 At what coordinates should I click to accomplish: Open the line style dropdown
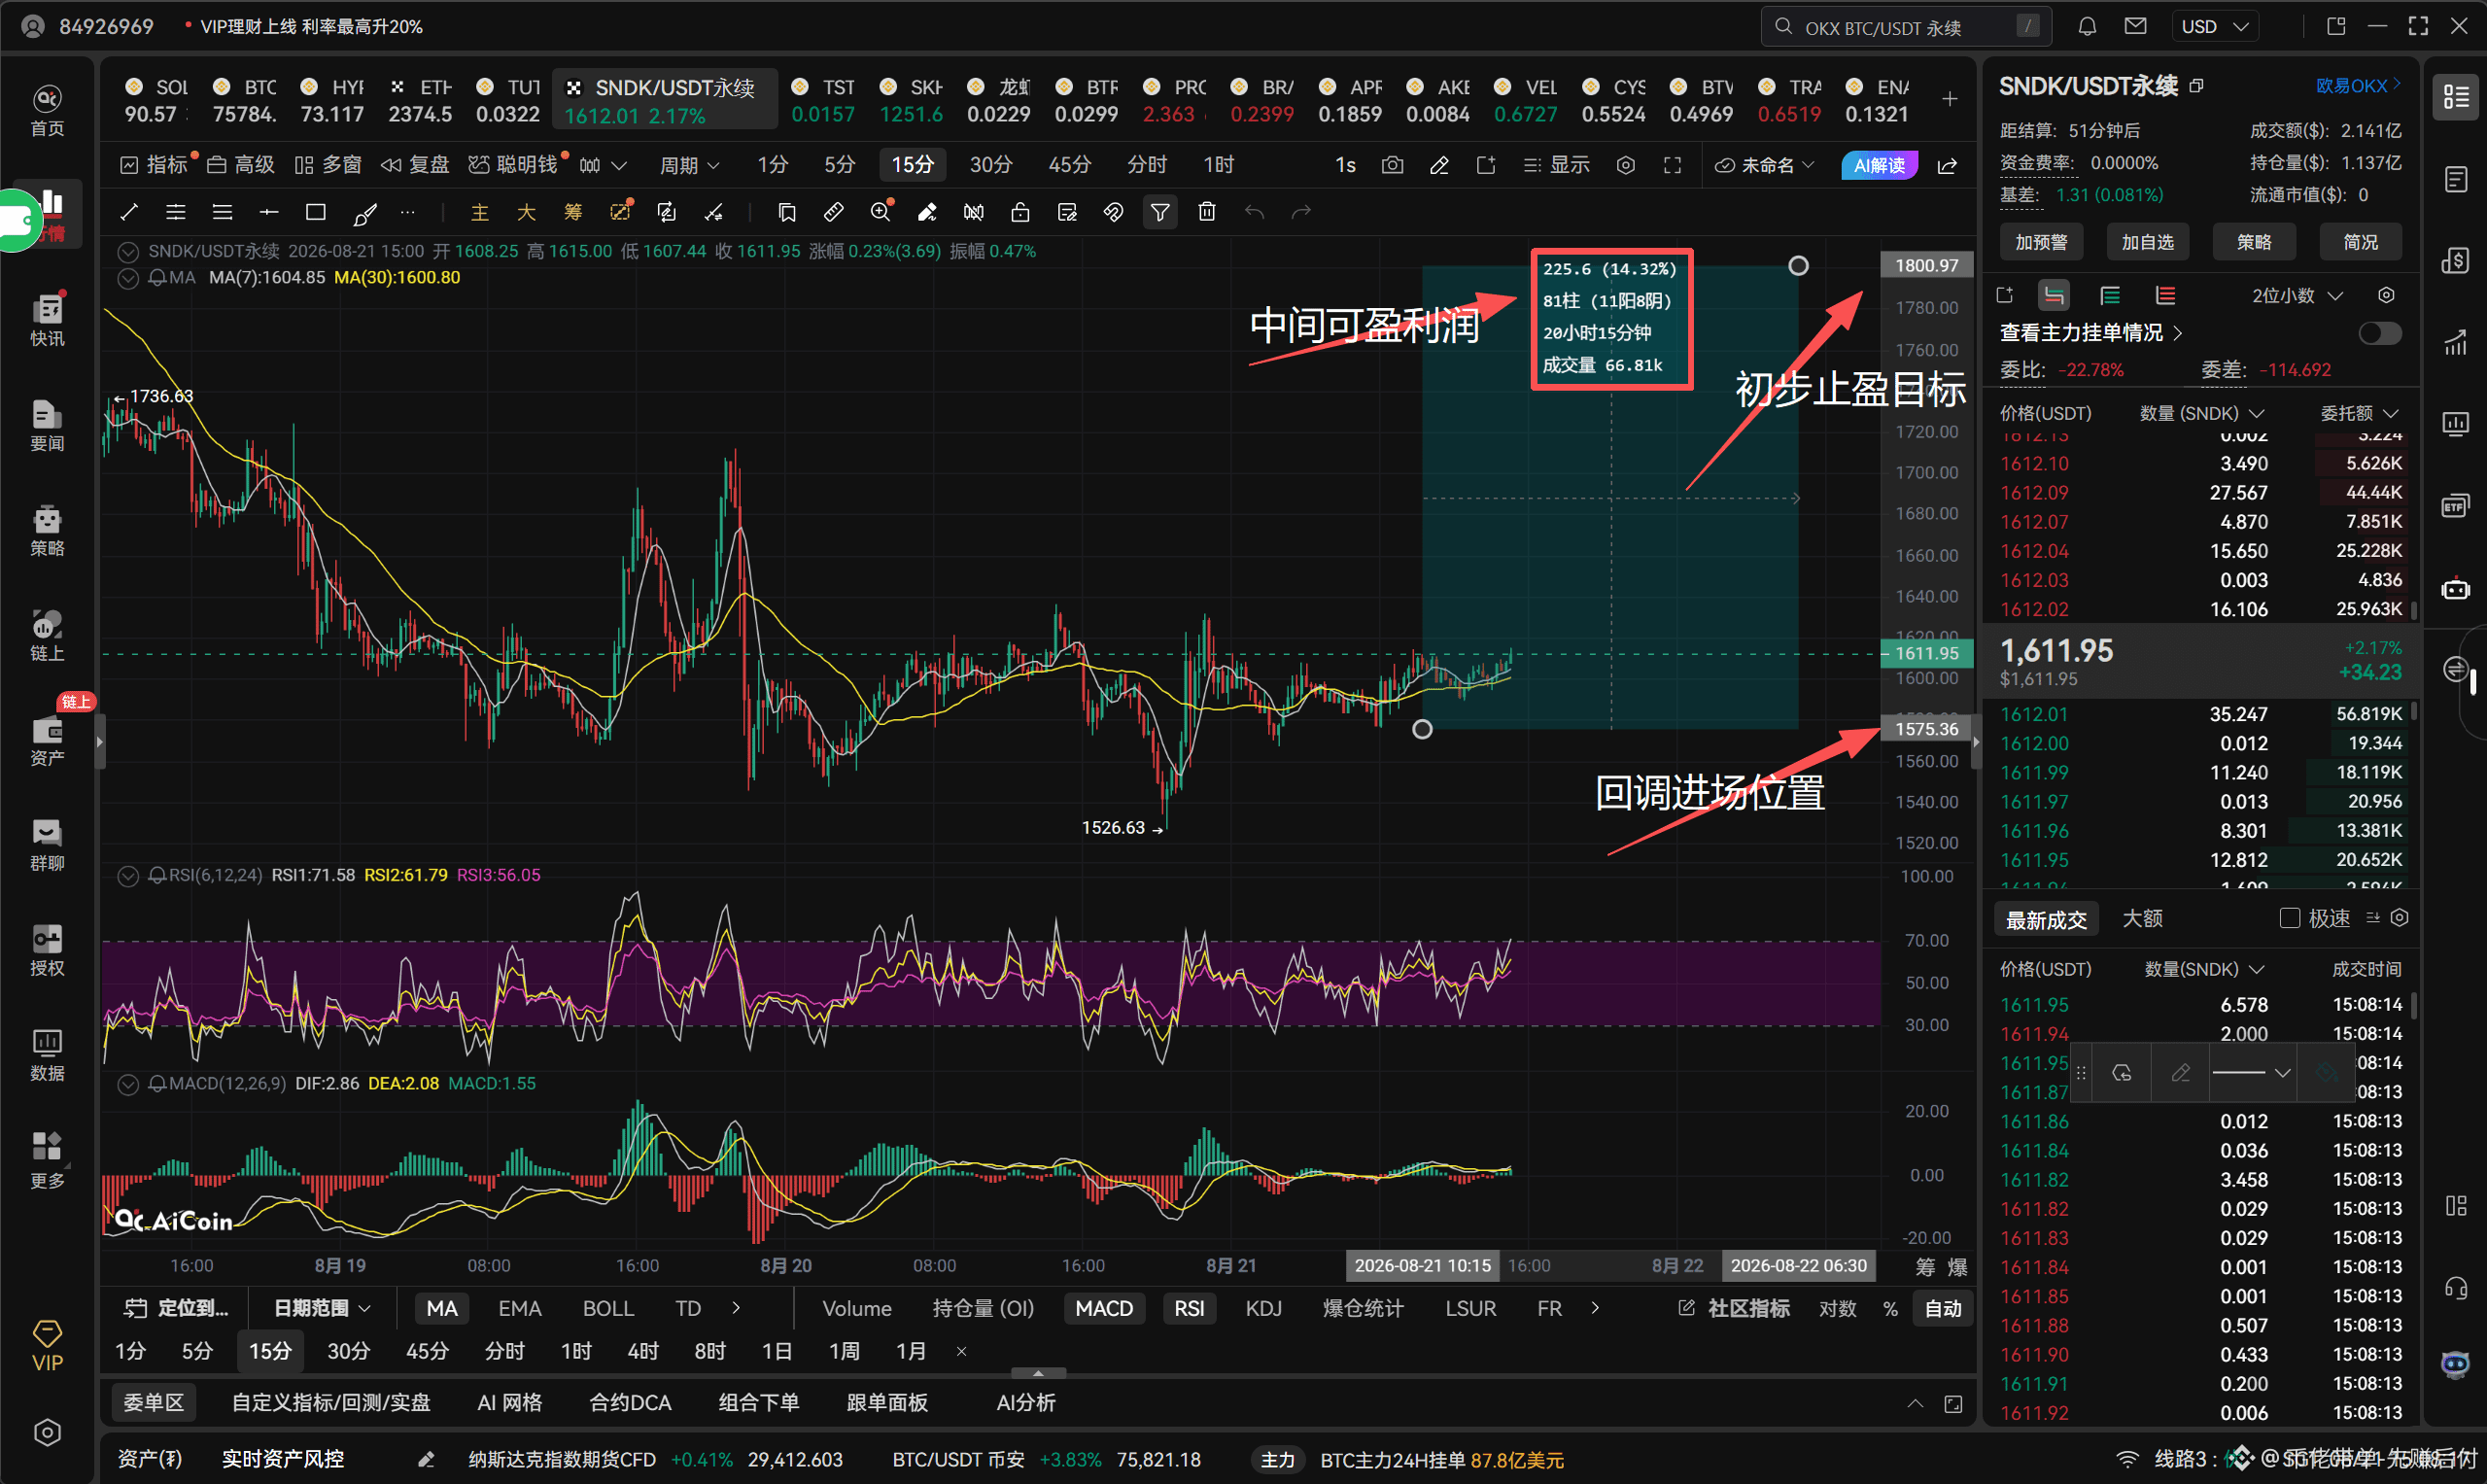pos(2251,1073)
